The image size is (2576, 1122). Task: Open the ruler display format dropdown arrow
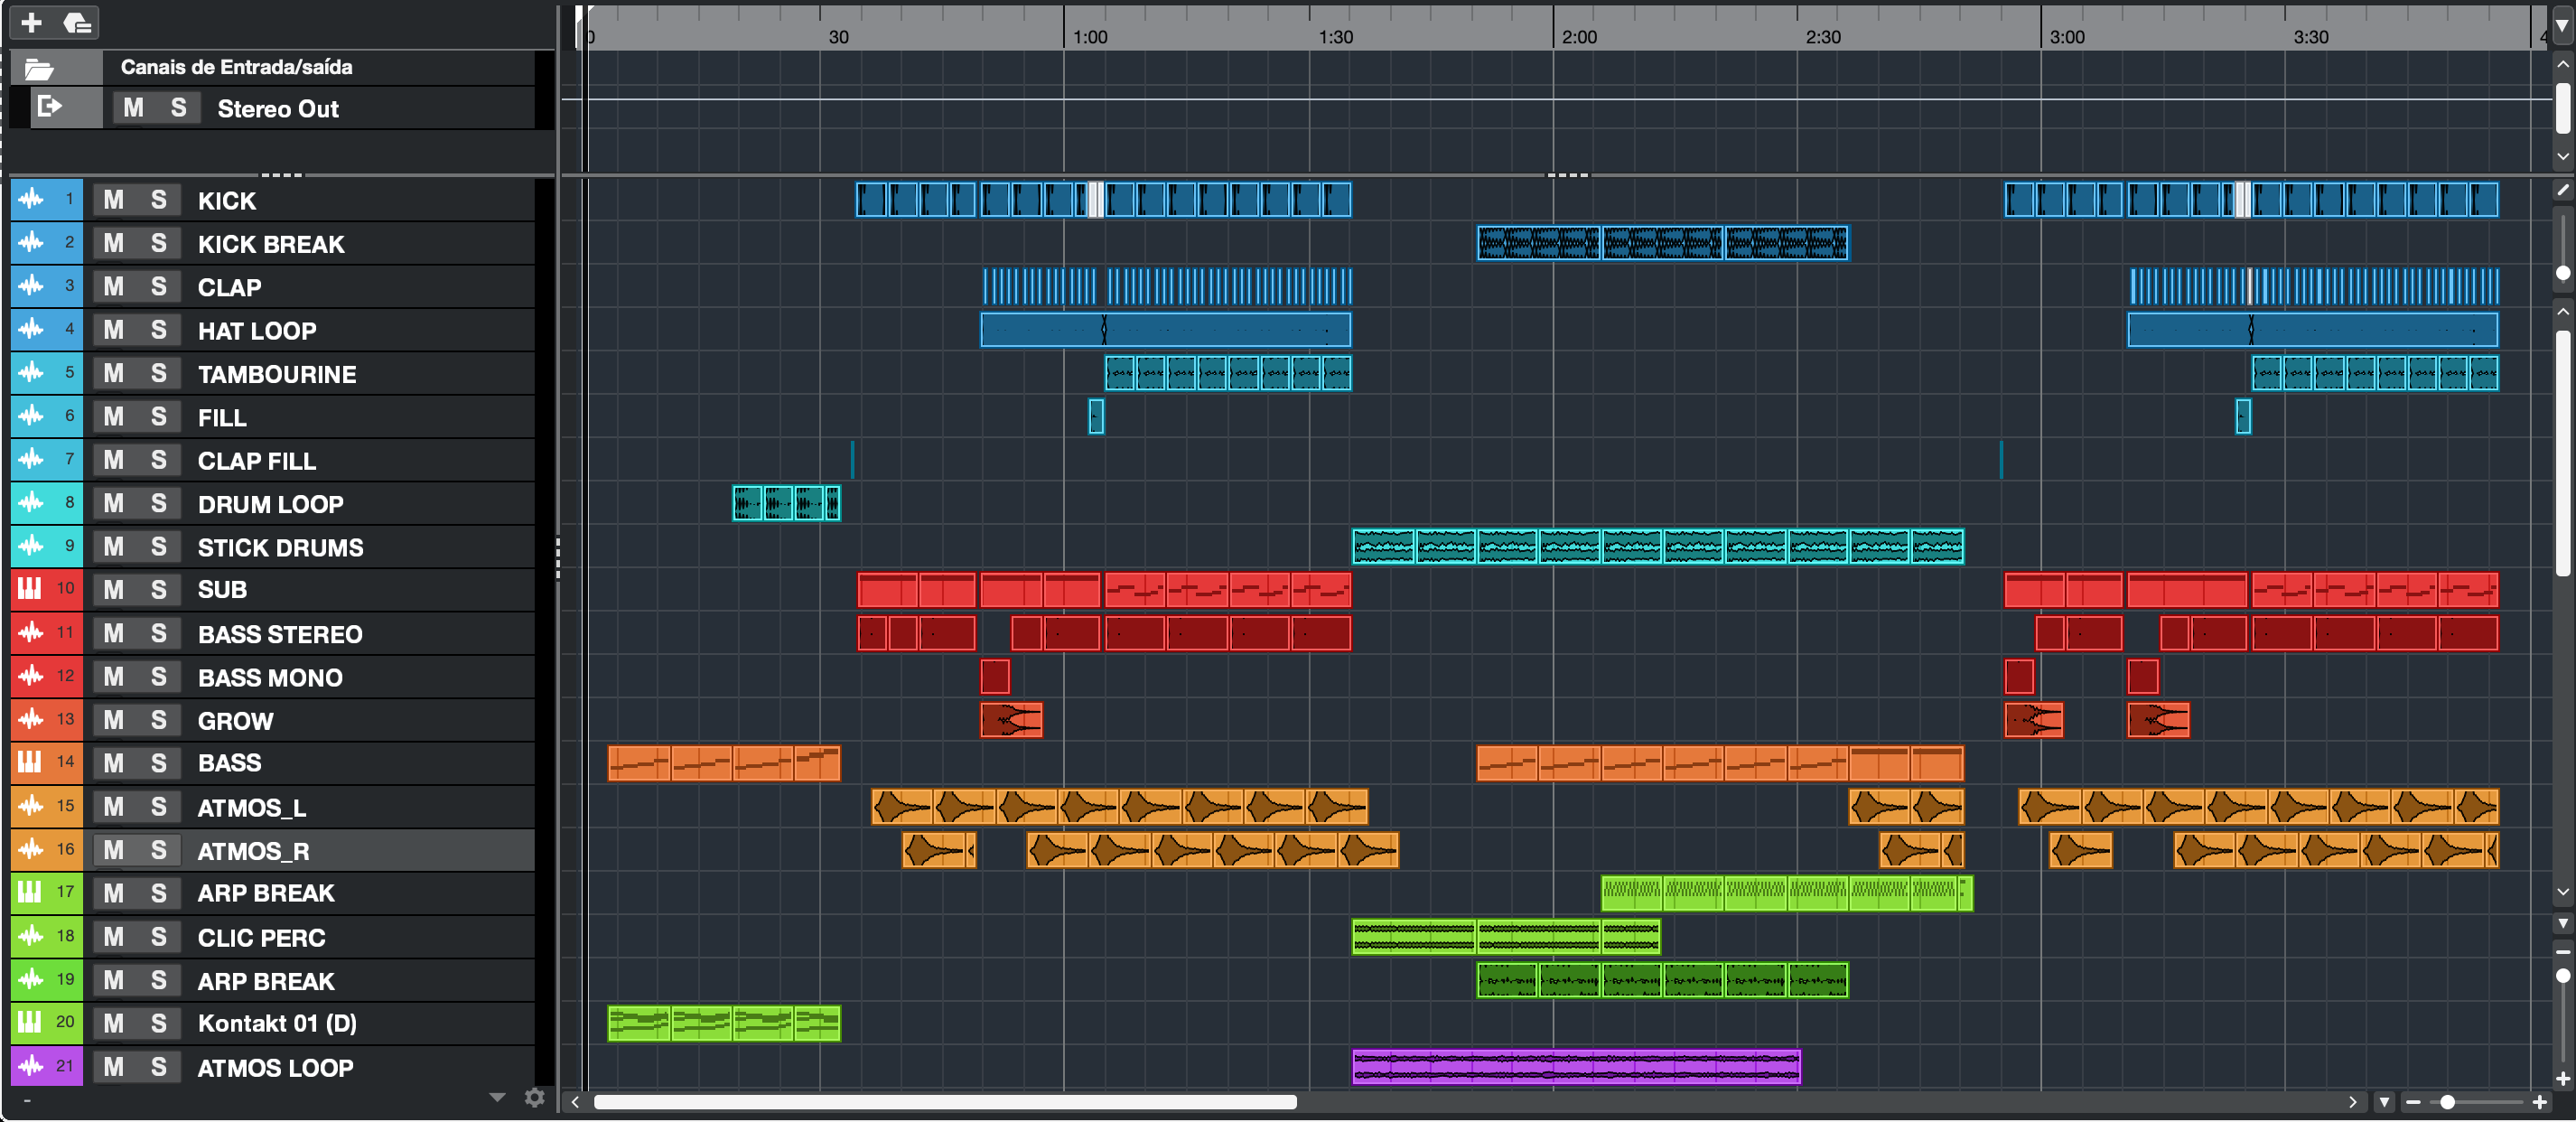tap(2562, 28)
